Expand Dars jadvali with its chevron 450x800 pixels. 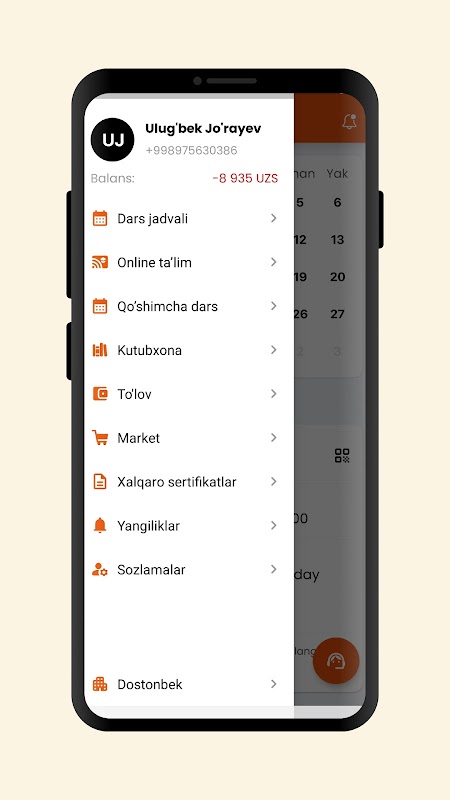274,218
